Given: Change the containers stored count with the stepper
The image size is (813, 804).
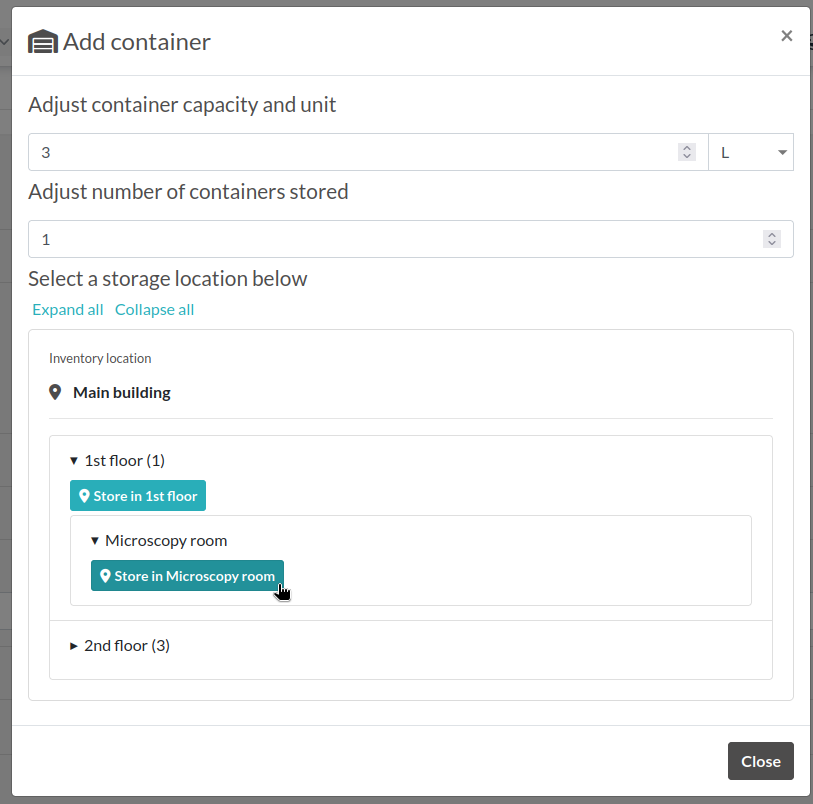Looking at the screenshot, I should tap(772, 239).
